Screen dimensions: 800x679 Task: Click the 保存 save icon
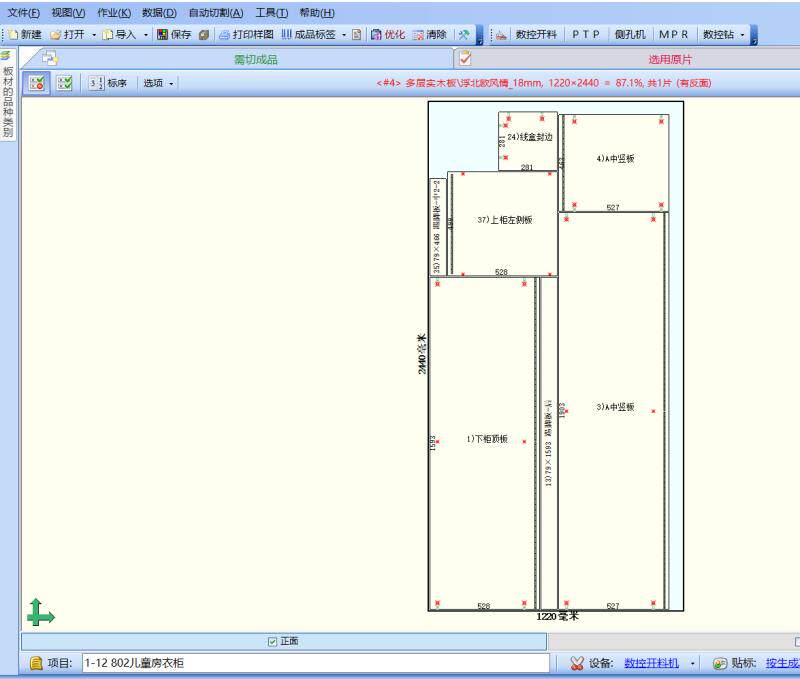pyautogui.click(x=162, y=35)
